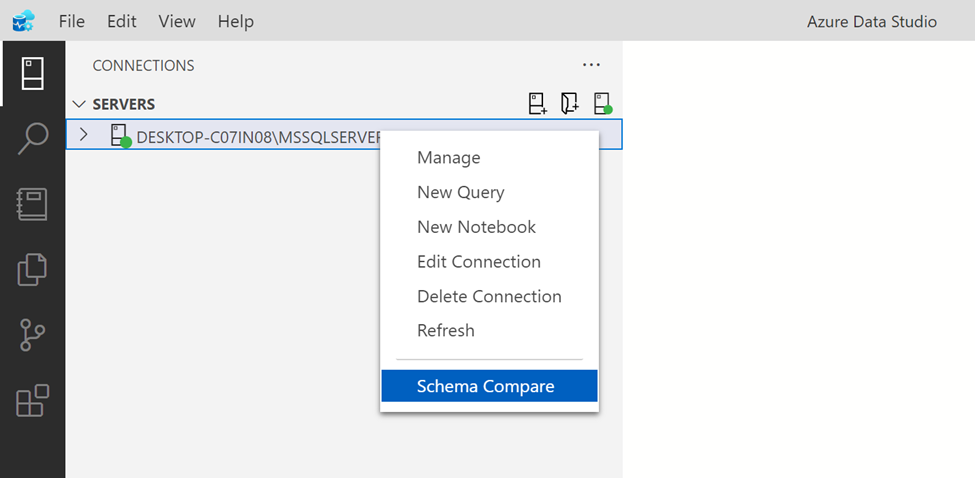Open the Connections view in activity bar
Viewport: 975px width, 478px height.
coord(32,73)
